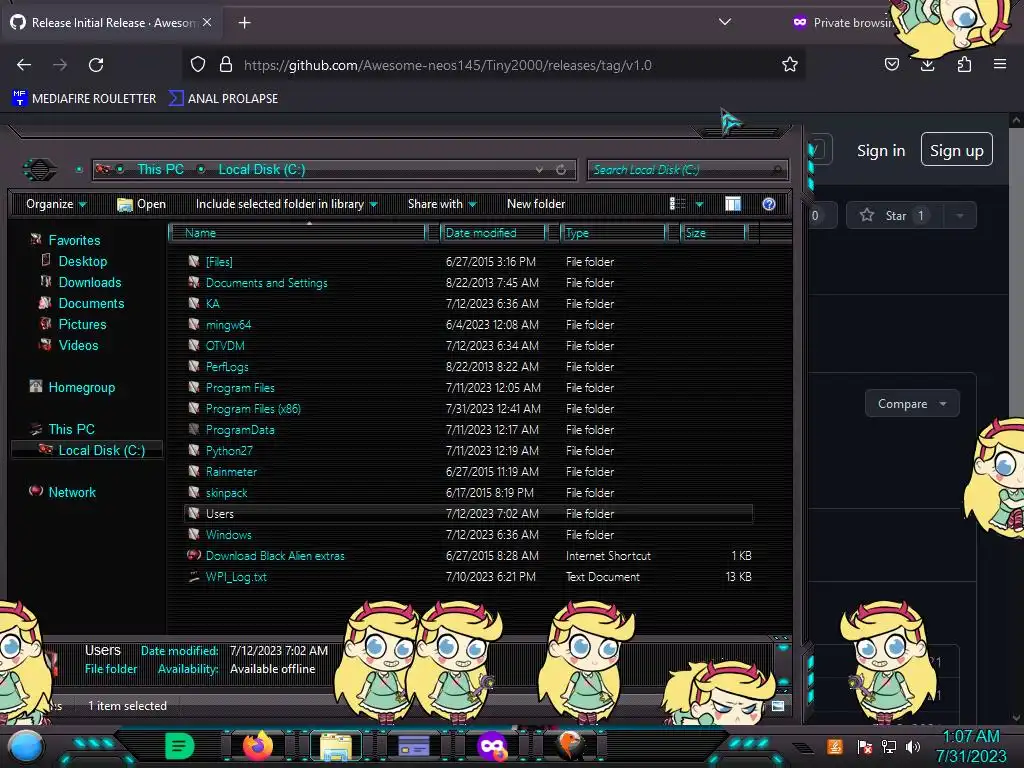Image resolution: width=1024 pixels, height=768 pixels.
Task: Open volume speaker tray icon
Action: pyautogui.click(x=913, y=746)
